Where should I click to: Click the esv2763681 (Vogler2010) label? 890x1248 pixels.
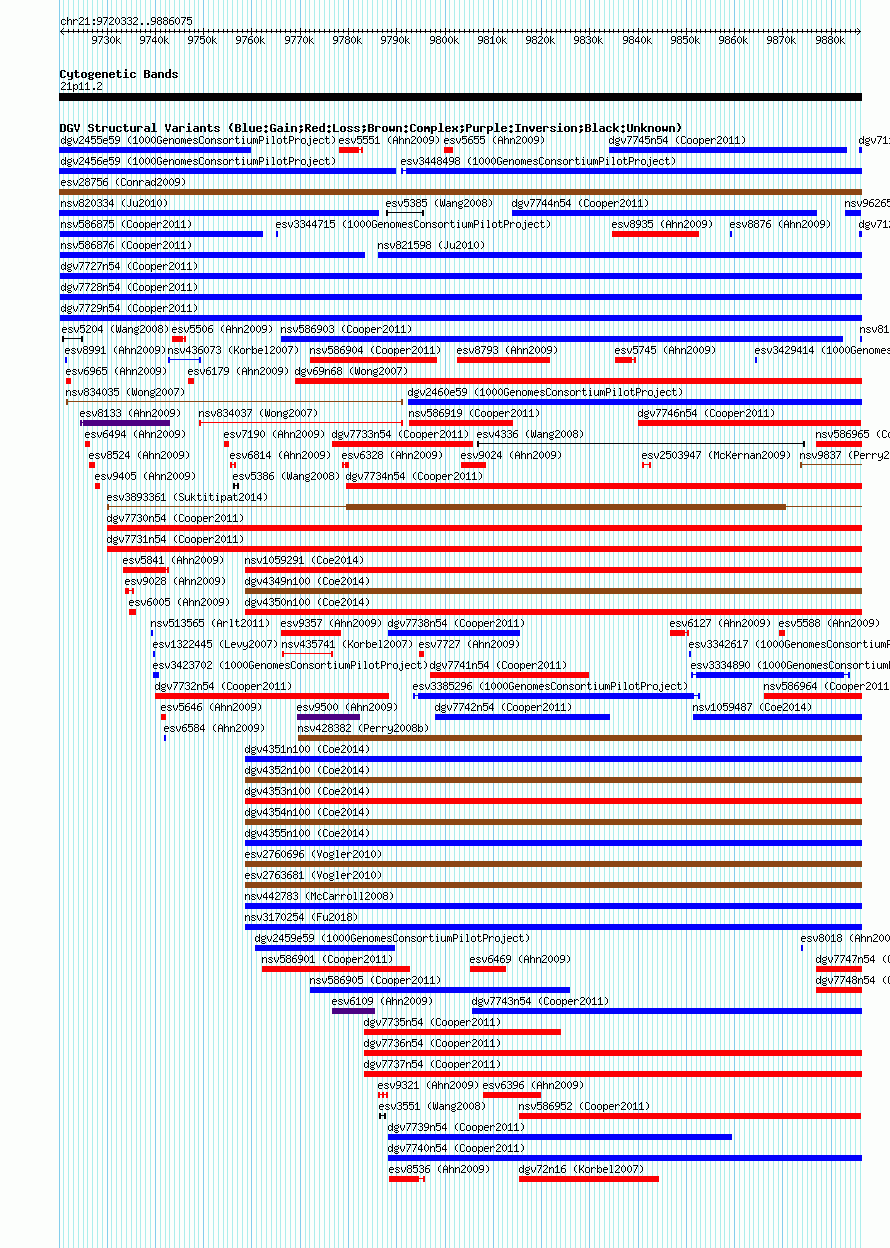[x=313, y=875]
